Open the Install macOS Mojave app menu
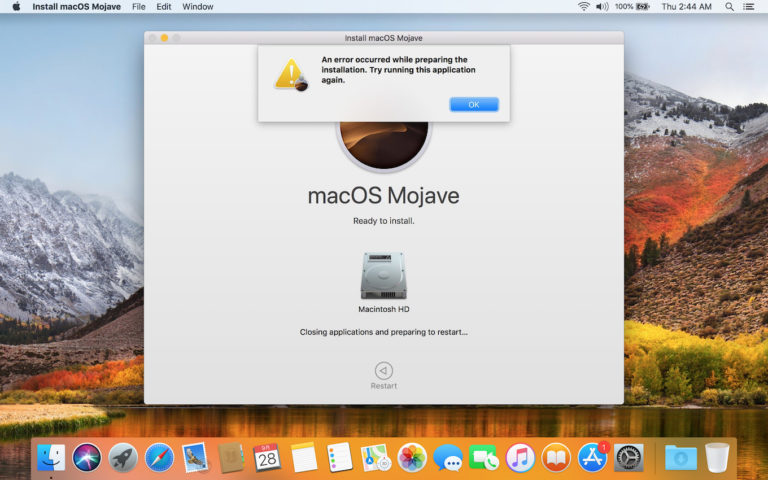This screenshot has height=480, width=768. click(77, 7)
